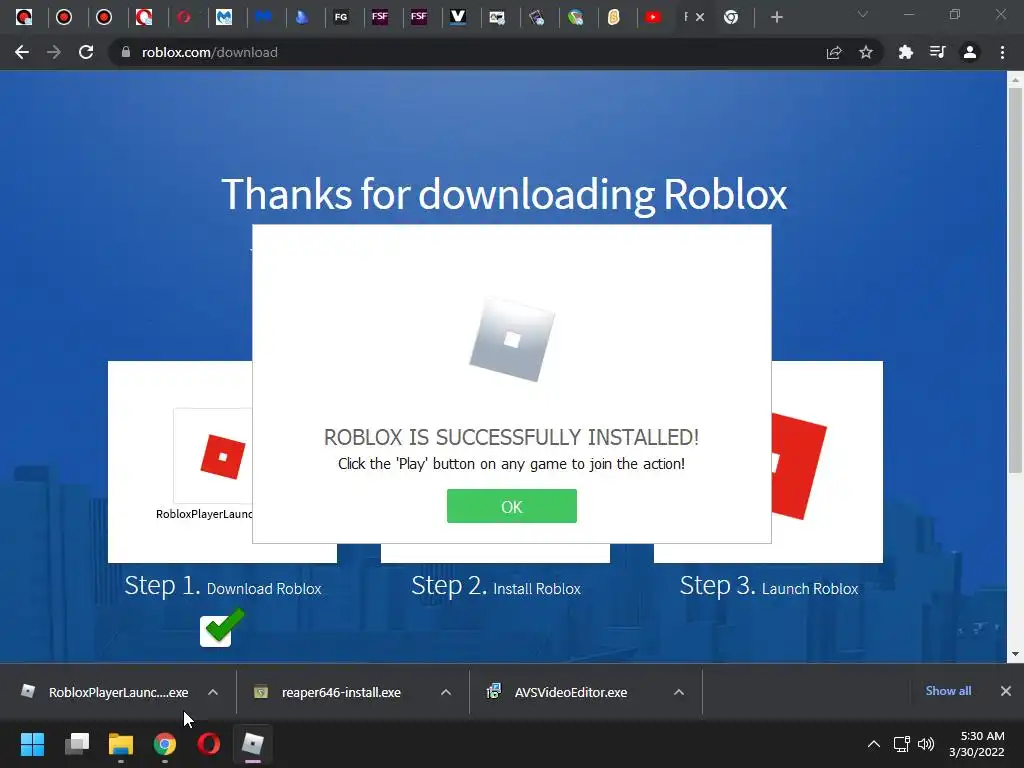Close the active Roblox tab
1024x768 pixels.
pyautogui.click(x=700, y=18)
